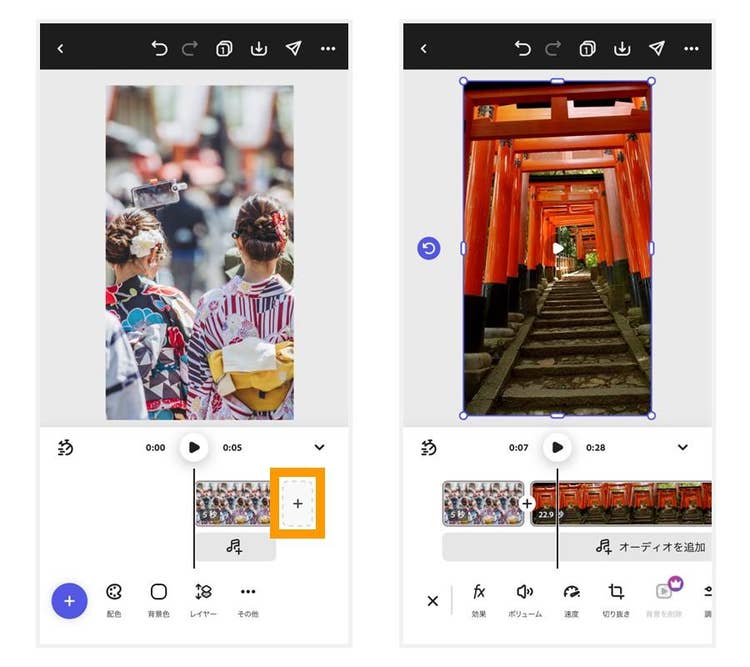750x667 pixels.
Task: Play the video in right screen timeline
Action: pos(557,447)
